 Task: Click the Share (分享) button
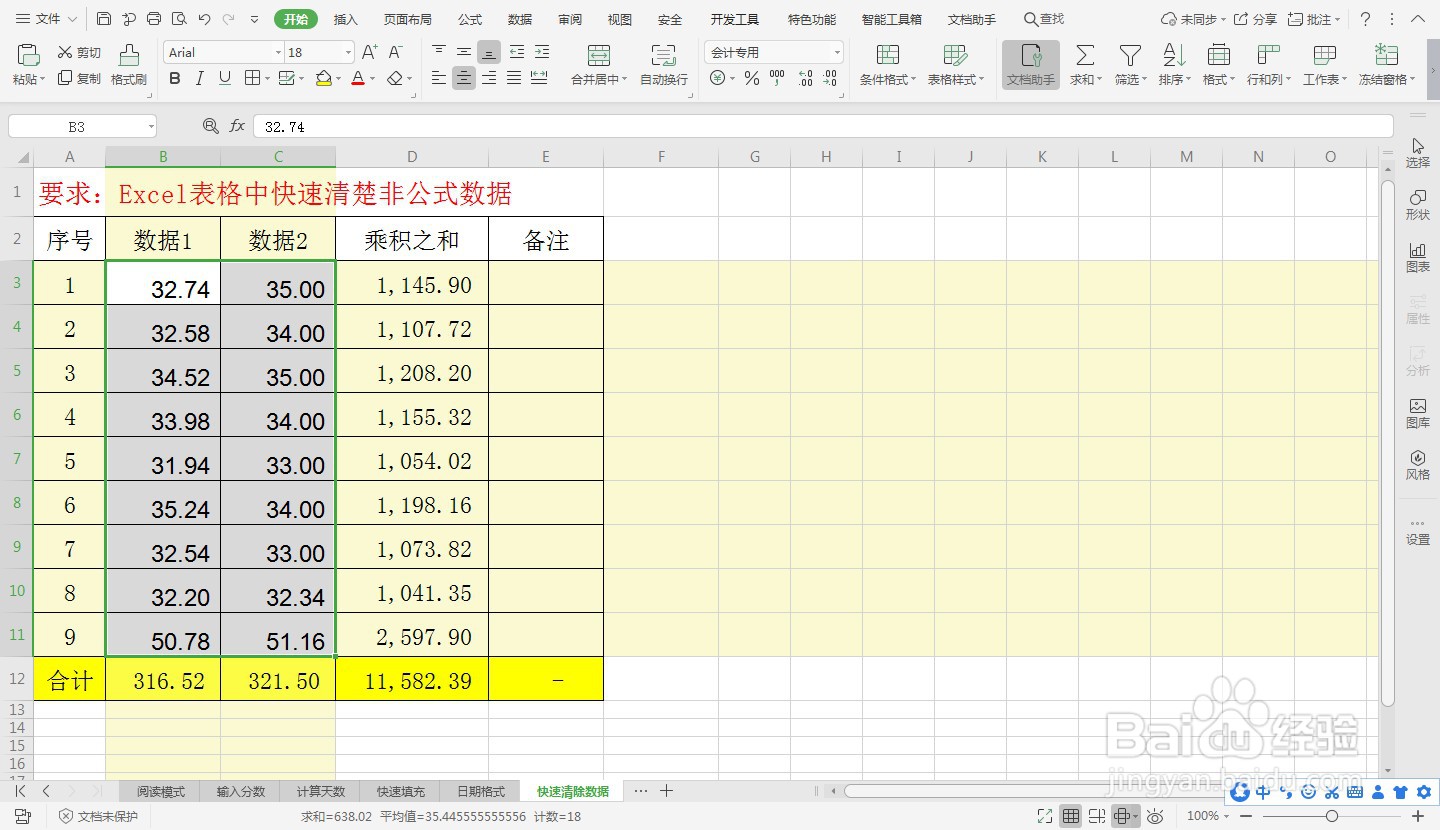[x=1256, y=19]
